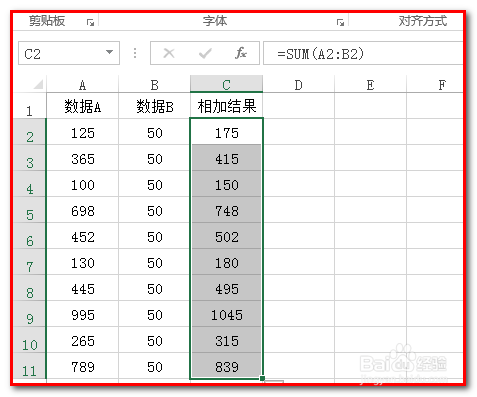
Task: Select result cell 495
Action: pos(226,288)
